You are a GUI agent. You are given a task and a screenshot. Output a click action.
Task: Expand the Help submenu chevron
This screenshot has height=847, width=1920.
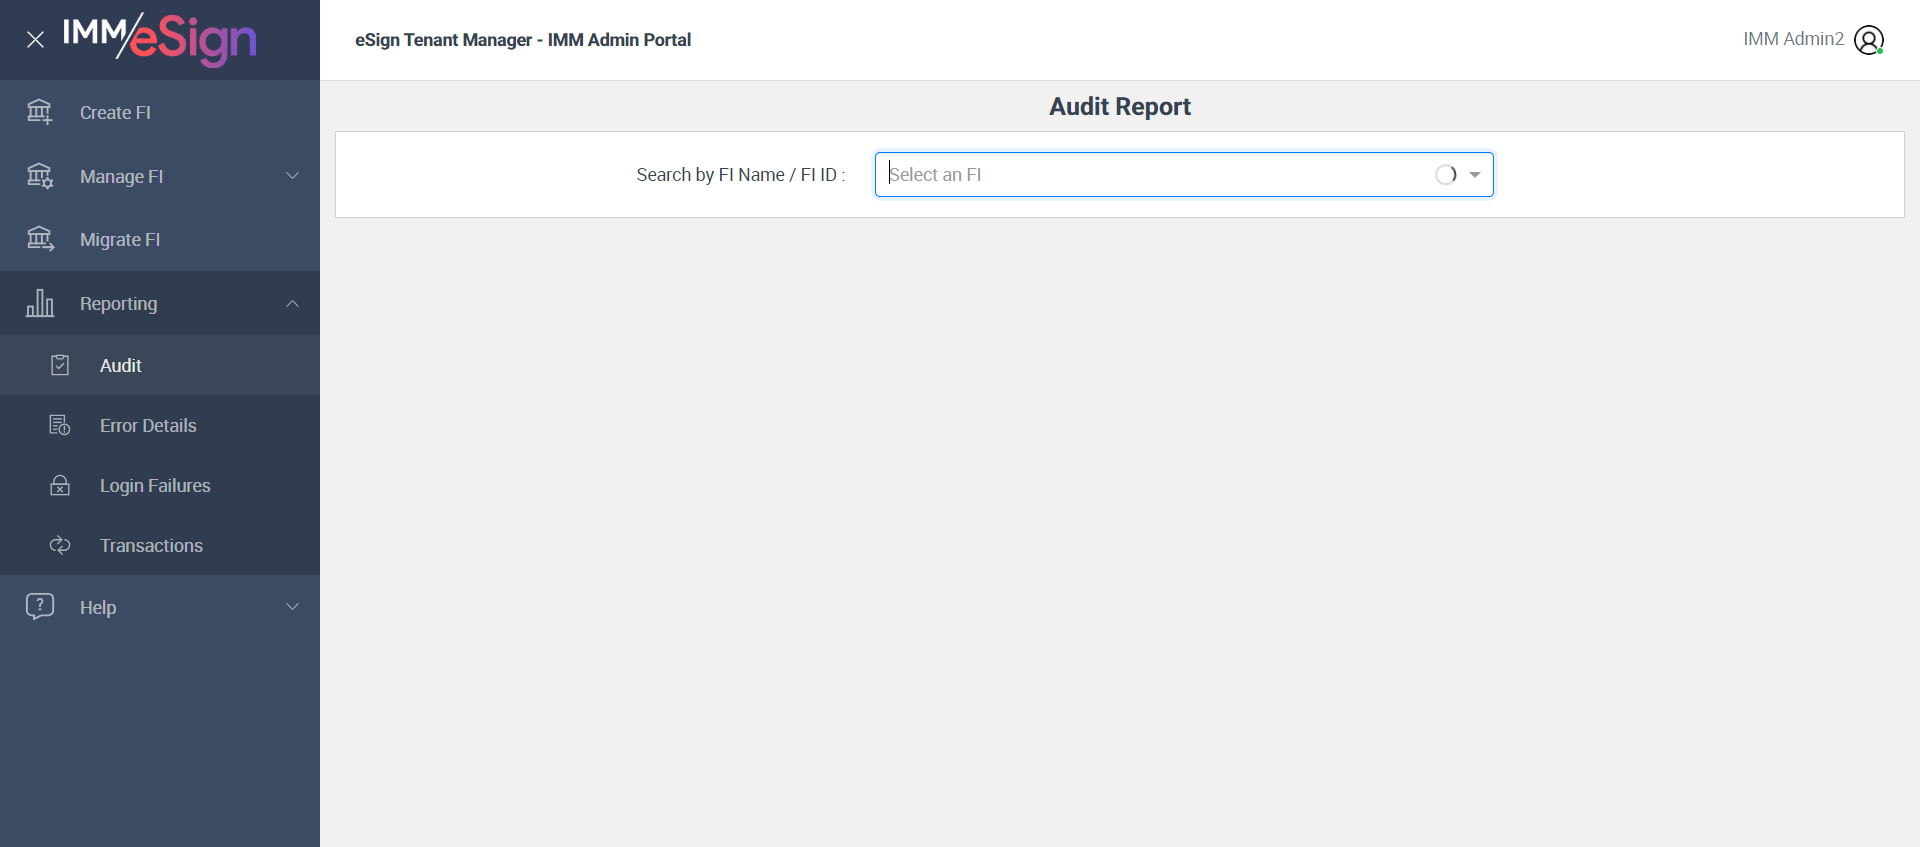[293, 606]
